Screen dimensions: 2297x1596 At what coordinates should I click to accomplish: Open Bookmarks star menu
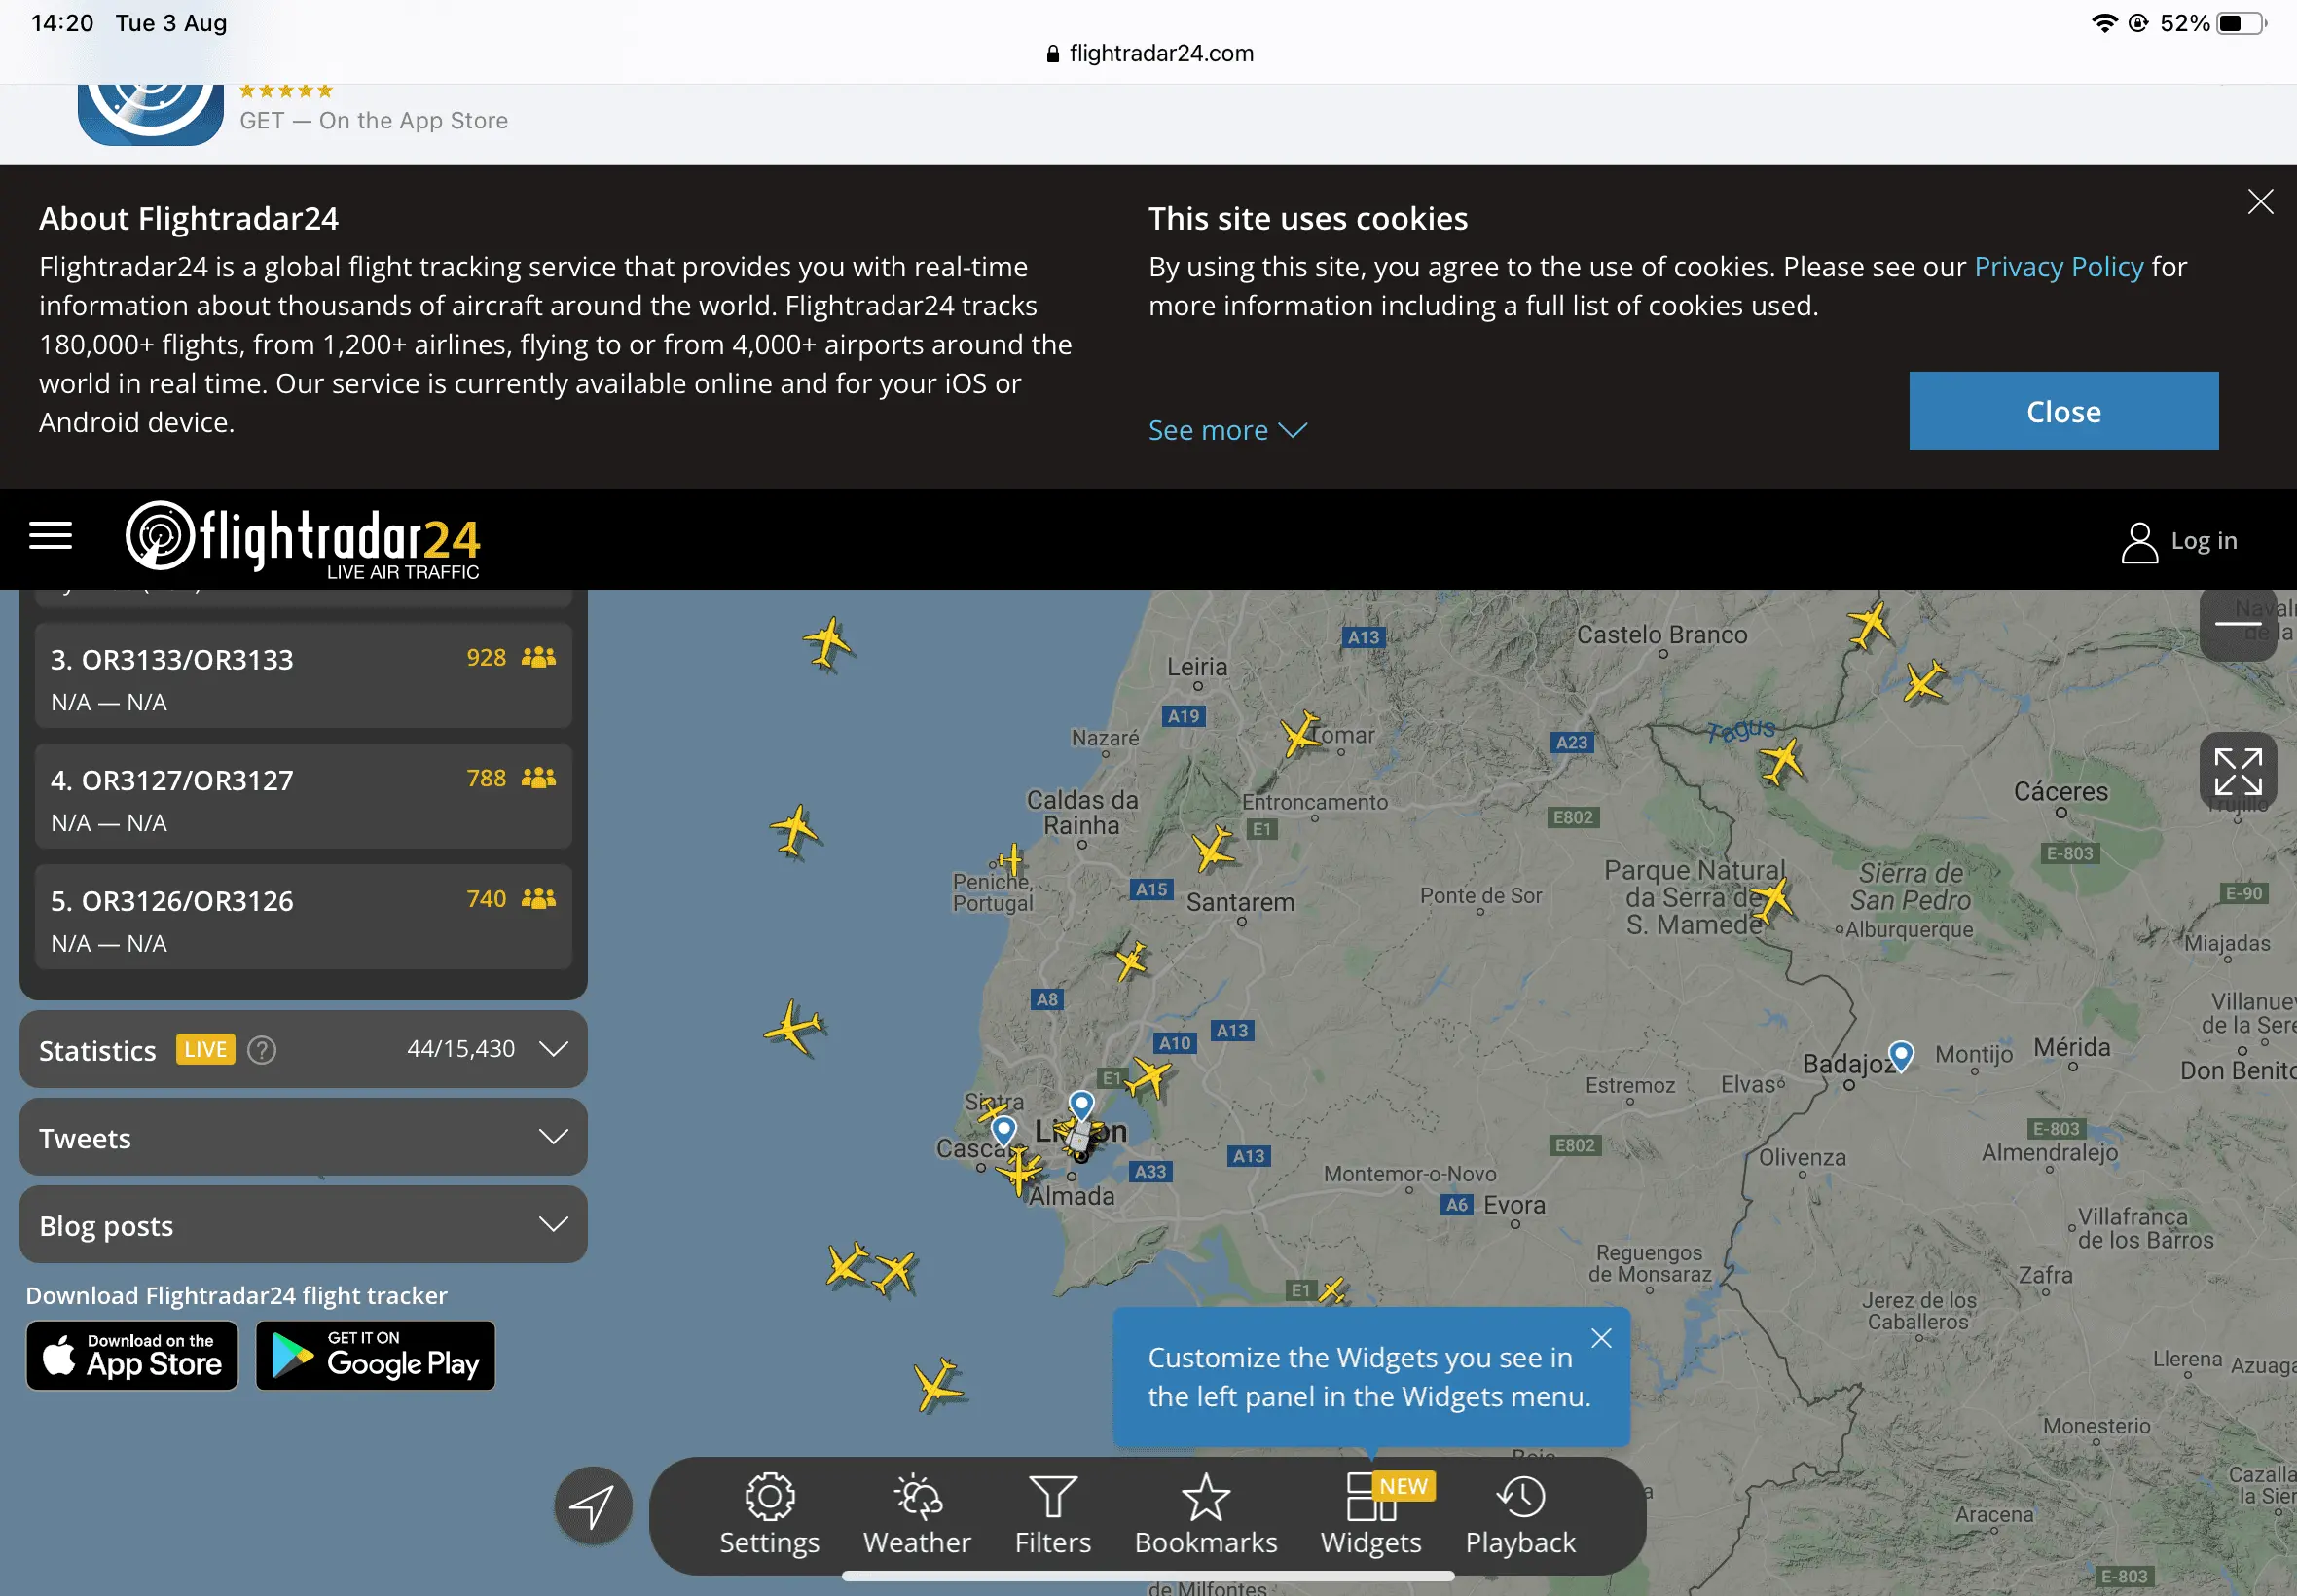[x=1205, y=1514]
